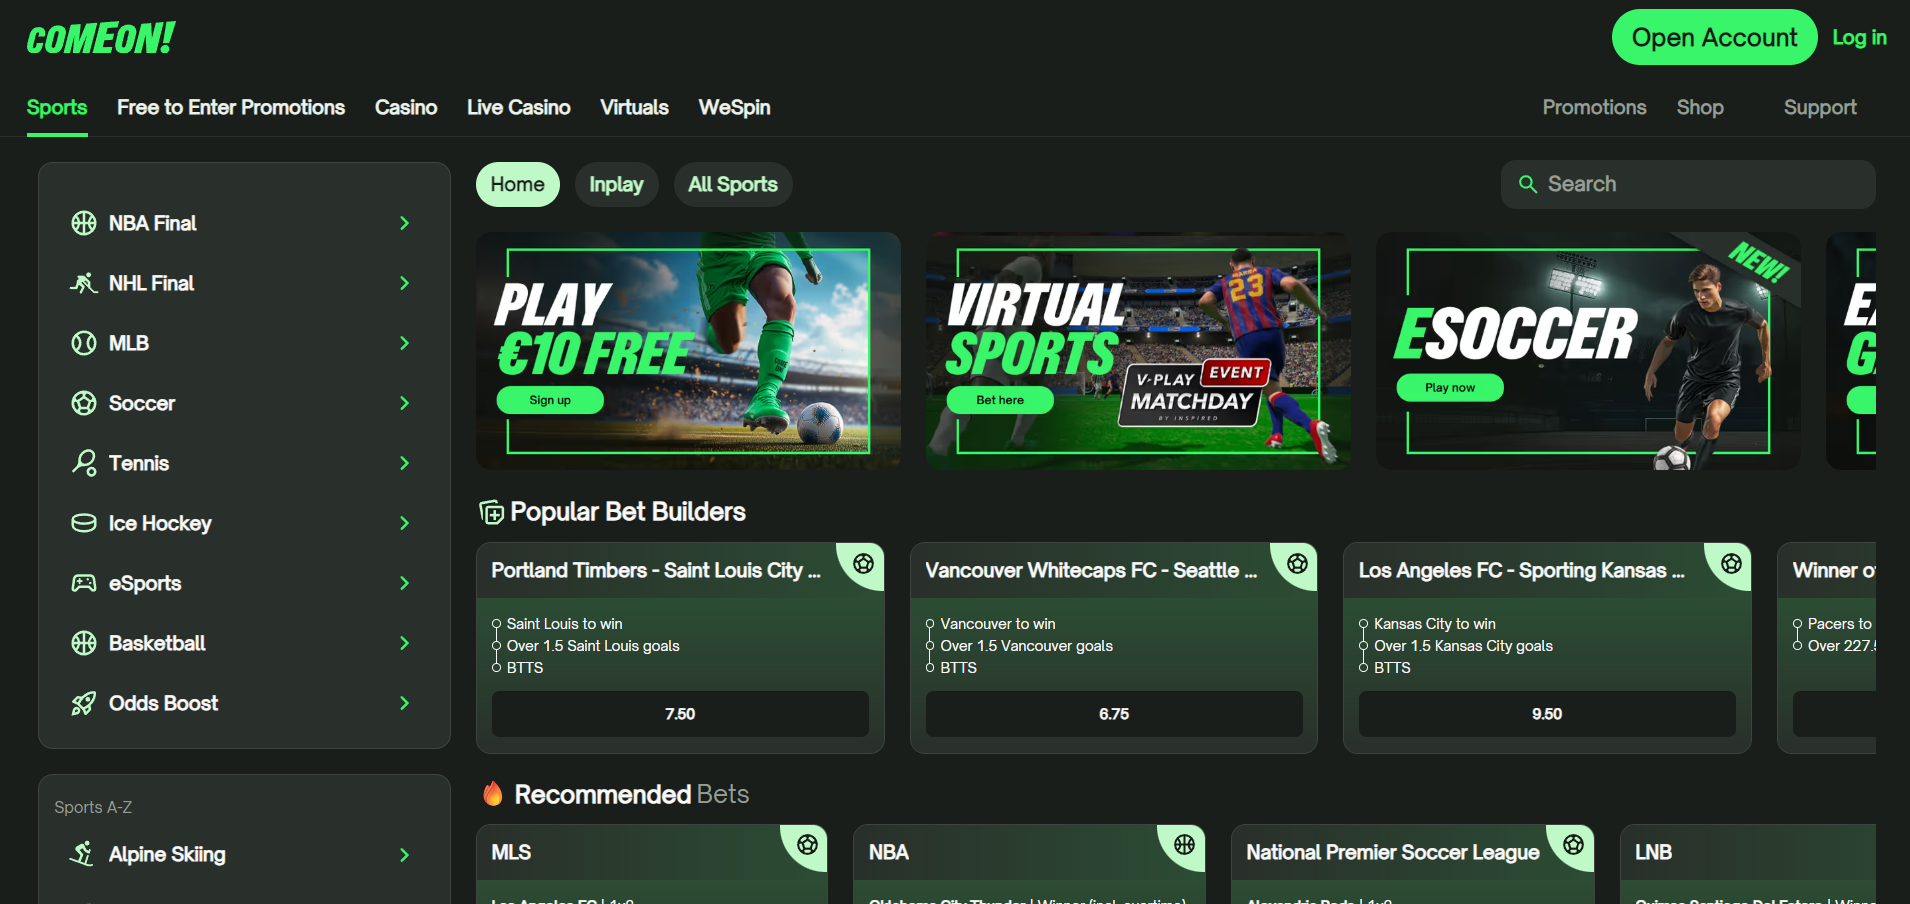This screenshot has width=1910, height=904.
Task: Click the MLS card header text
Action: pyautogui.click(x=511, y=852)
